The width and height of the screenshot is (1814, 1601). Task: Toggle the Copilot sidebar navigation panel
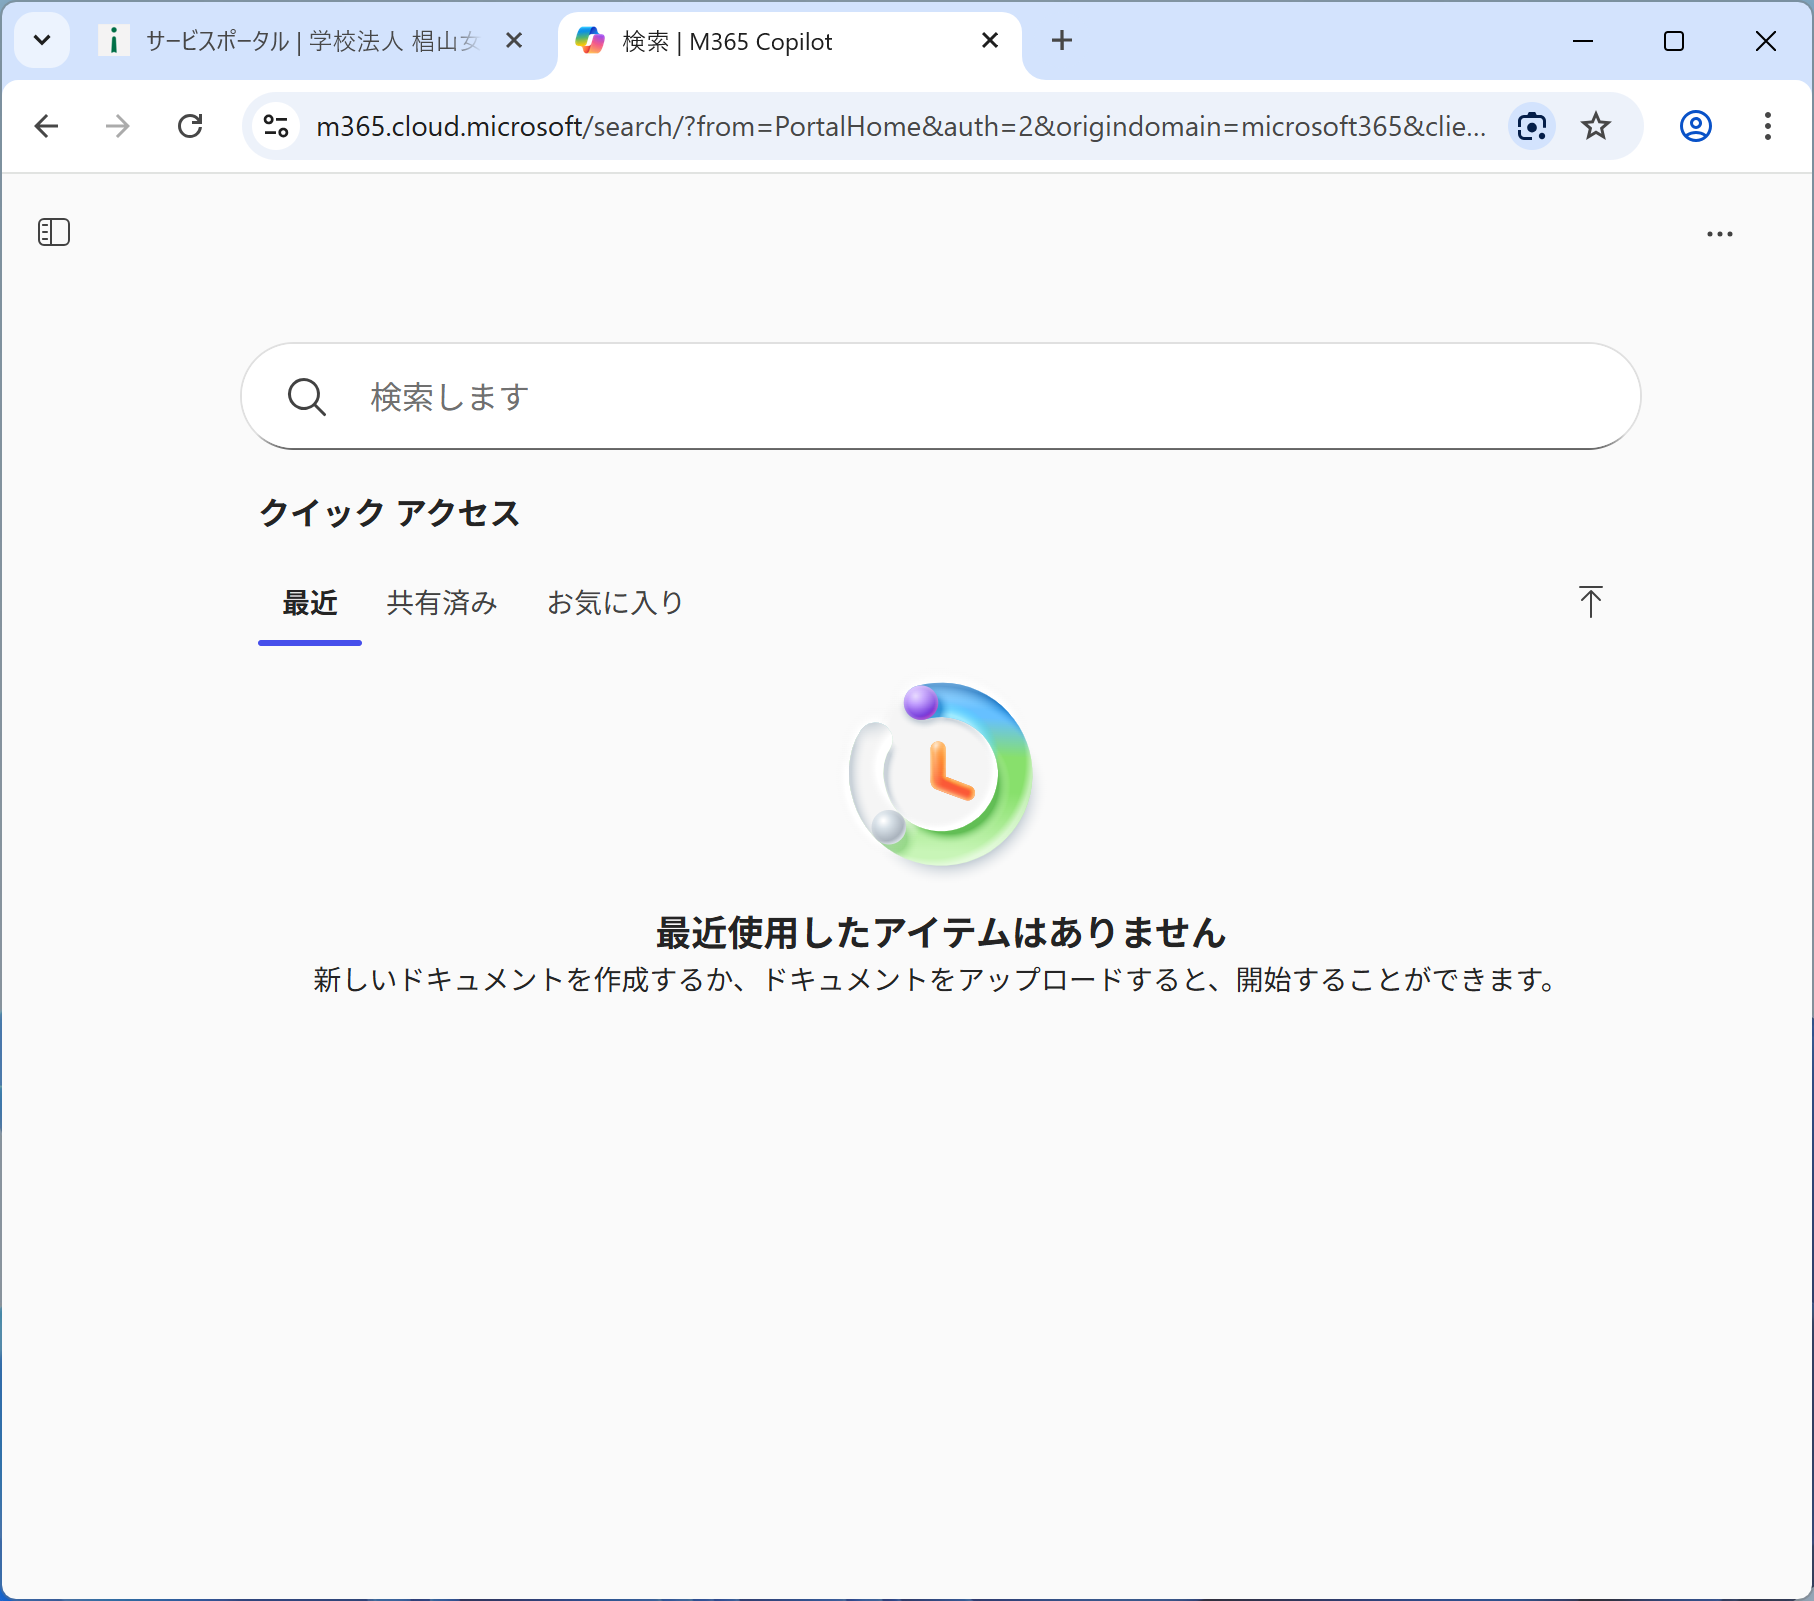point(54,232)
